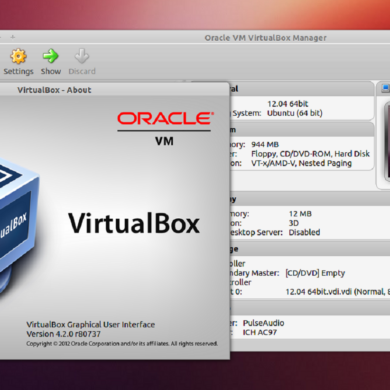Click the 3D acceleration value
The image size is (390, 390).
(294, 223)
